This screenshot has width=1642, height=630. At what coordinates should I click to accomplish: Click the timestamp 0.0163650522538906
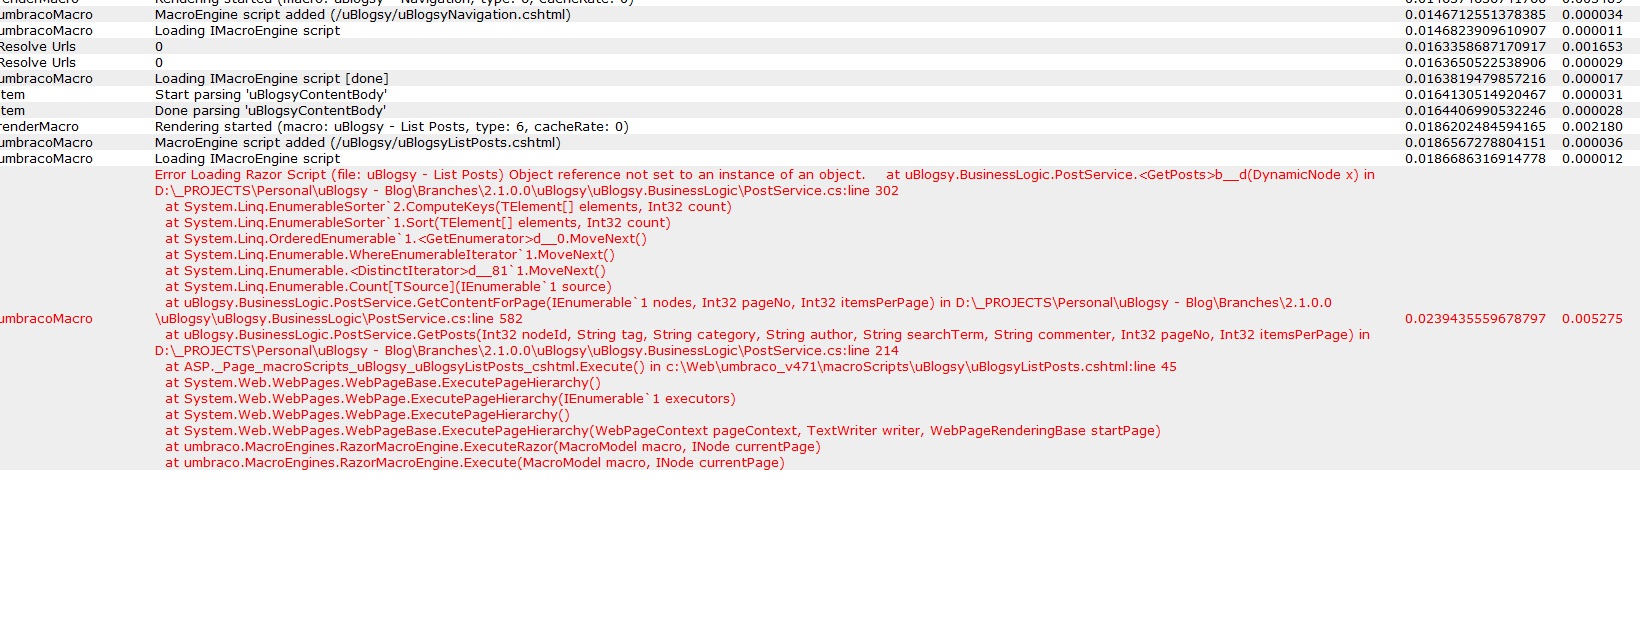pyautogui.click(x=1475, y=63)
